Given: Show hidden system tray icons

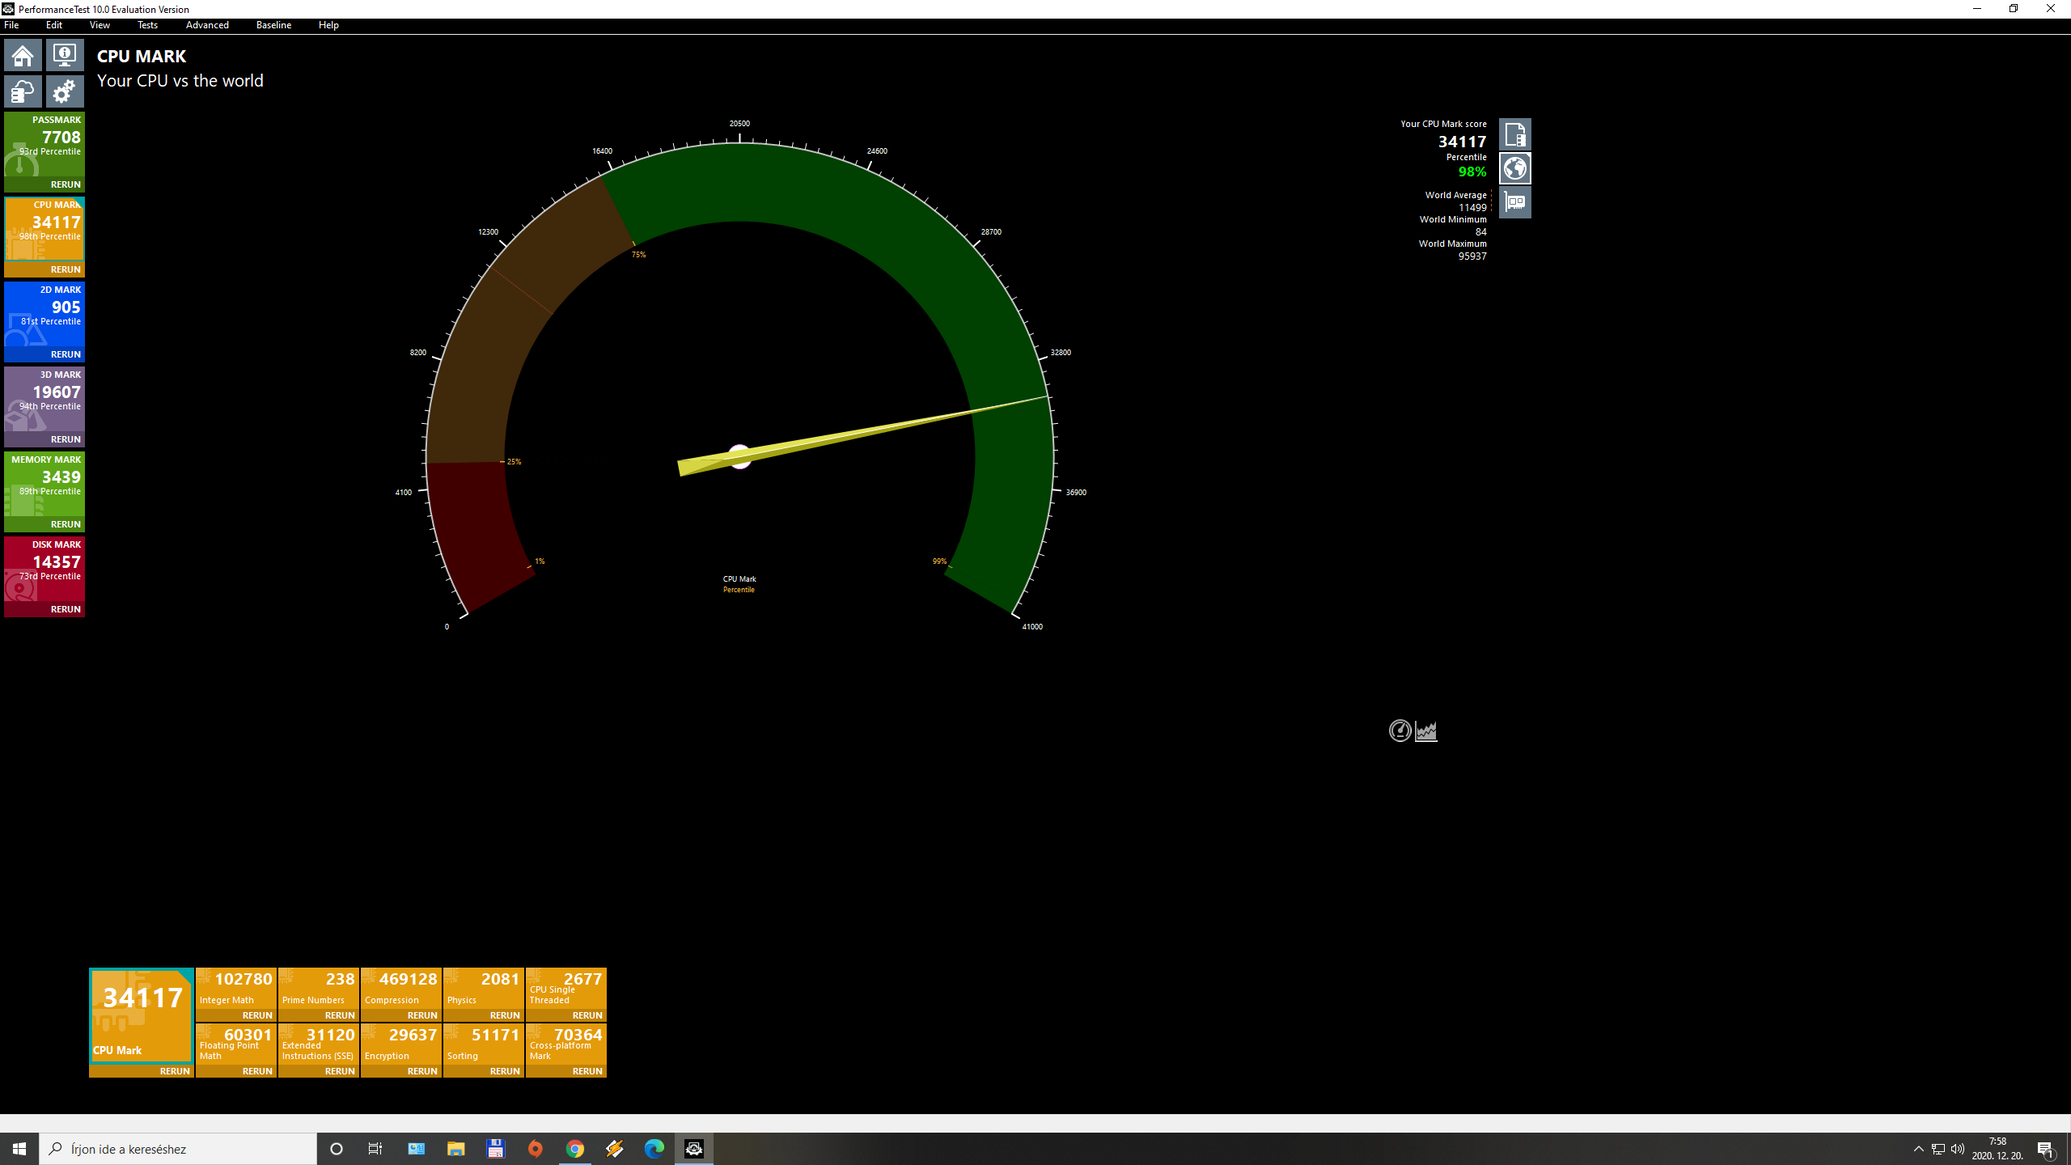Looking at the screenshot, I should click(x=1918, y=1149).
